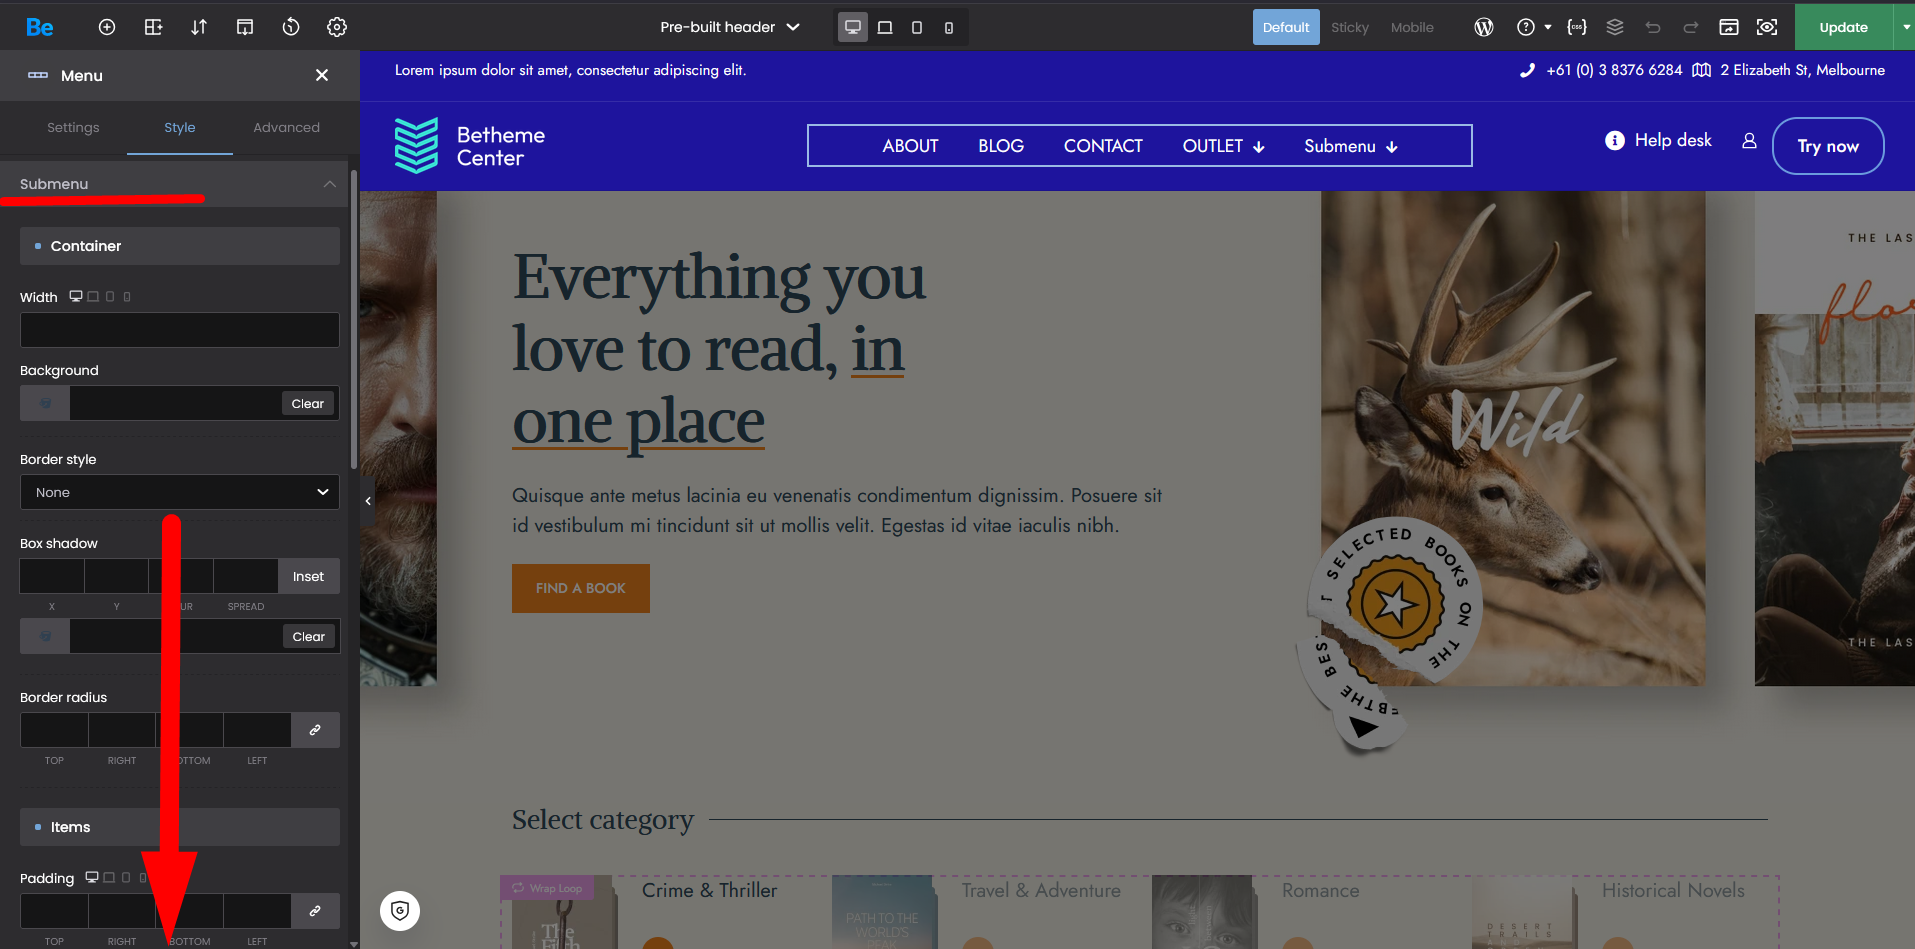Open the Advanced tab
1915x949 pixels.
pyautogui.click(x=286, y=127)
